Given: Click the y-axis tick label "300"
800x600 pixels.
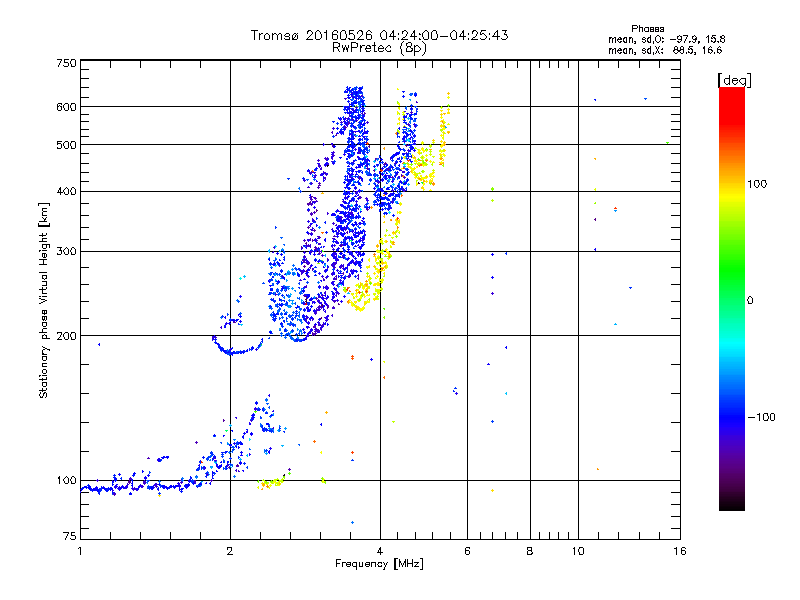Looking at the screenshot, I should 66,252.
